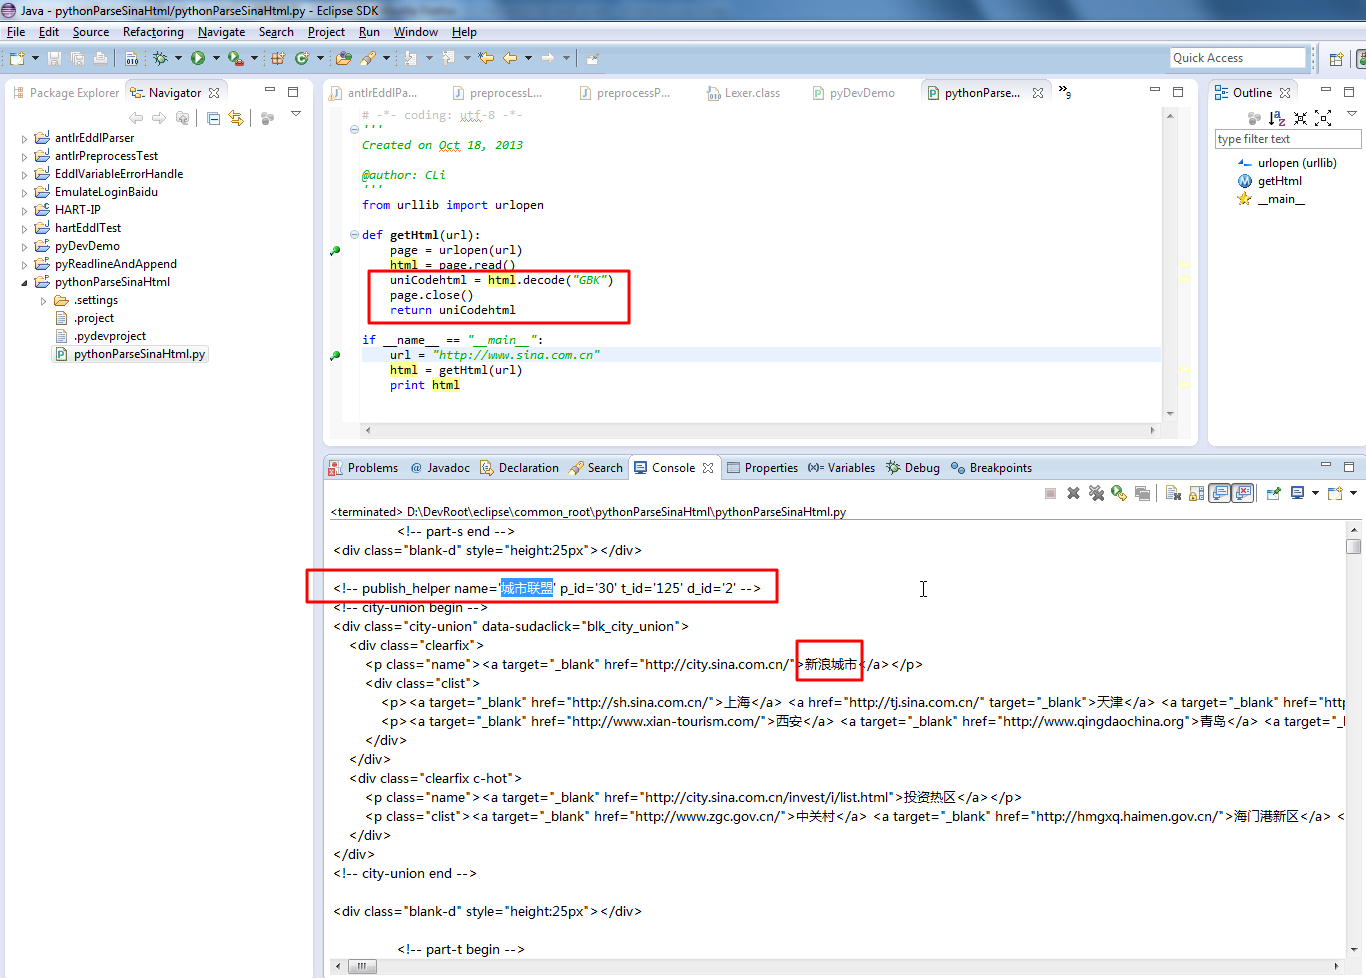Click the Quick Access search field
This screenshot has height=978, width=1366.
pyautogui.click(x=1238, y=58)
